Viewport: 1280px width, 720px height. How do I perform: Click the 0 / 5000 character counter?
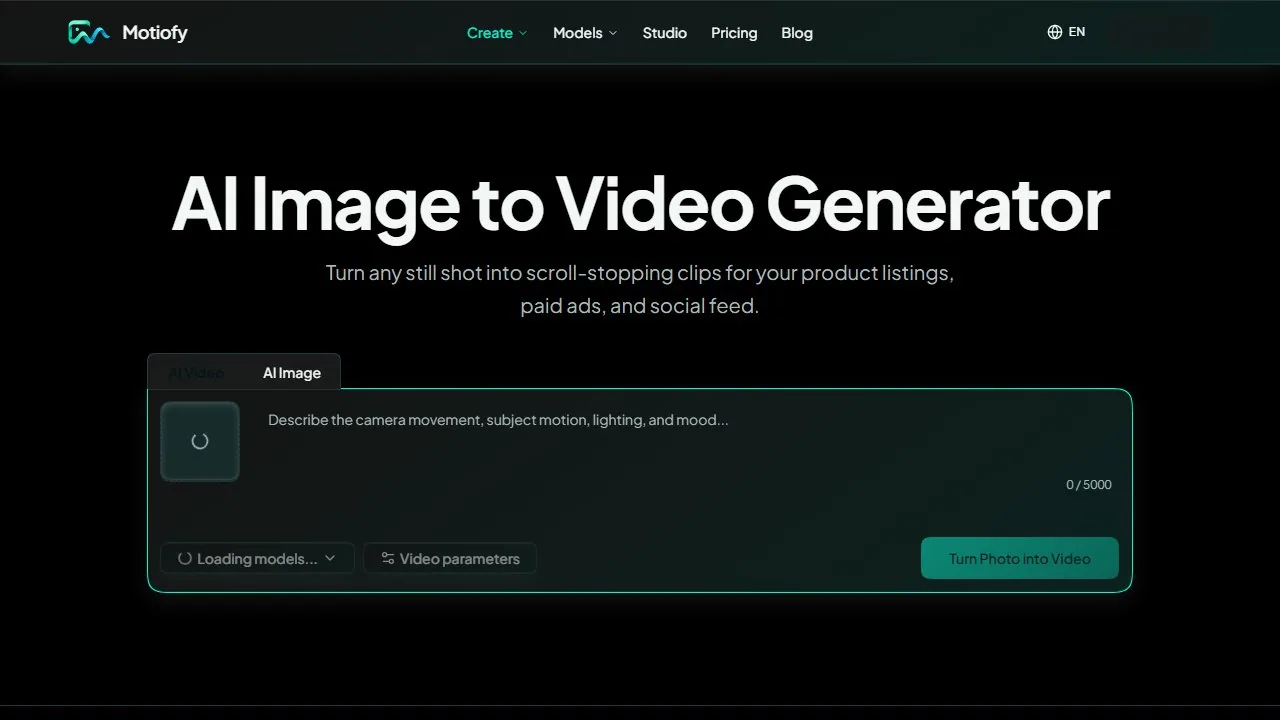1089,485
